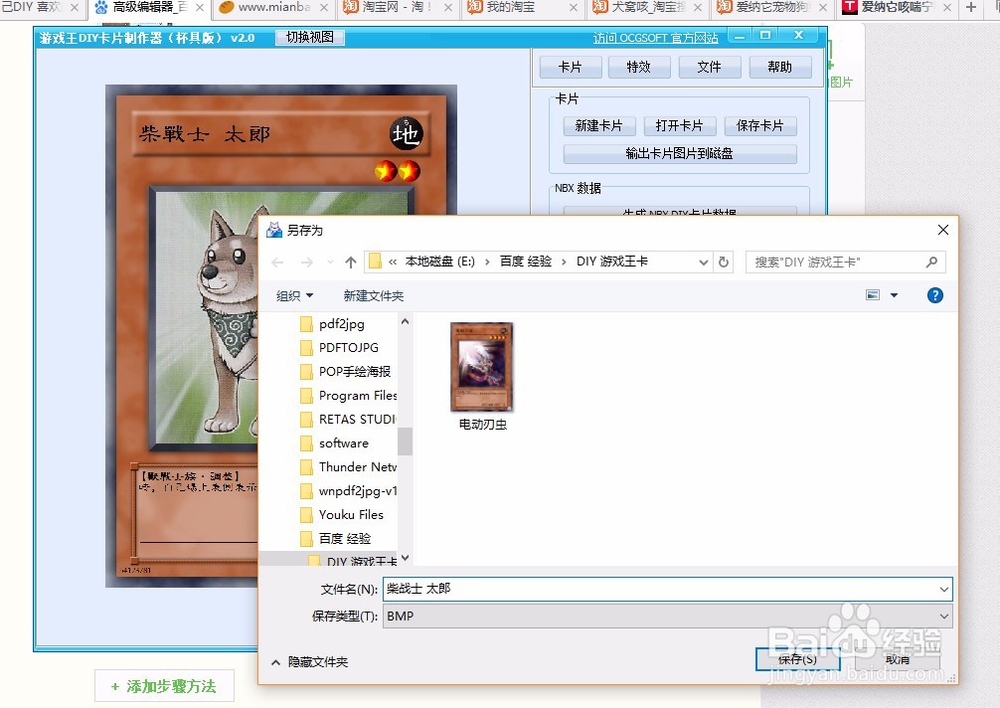This screenshot has height=708, width=1000.
Task: Go forward in the Save As dialog
Action: (x=307, y=262)
